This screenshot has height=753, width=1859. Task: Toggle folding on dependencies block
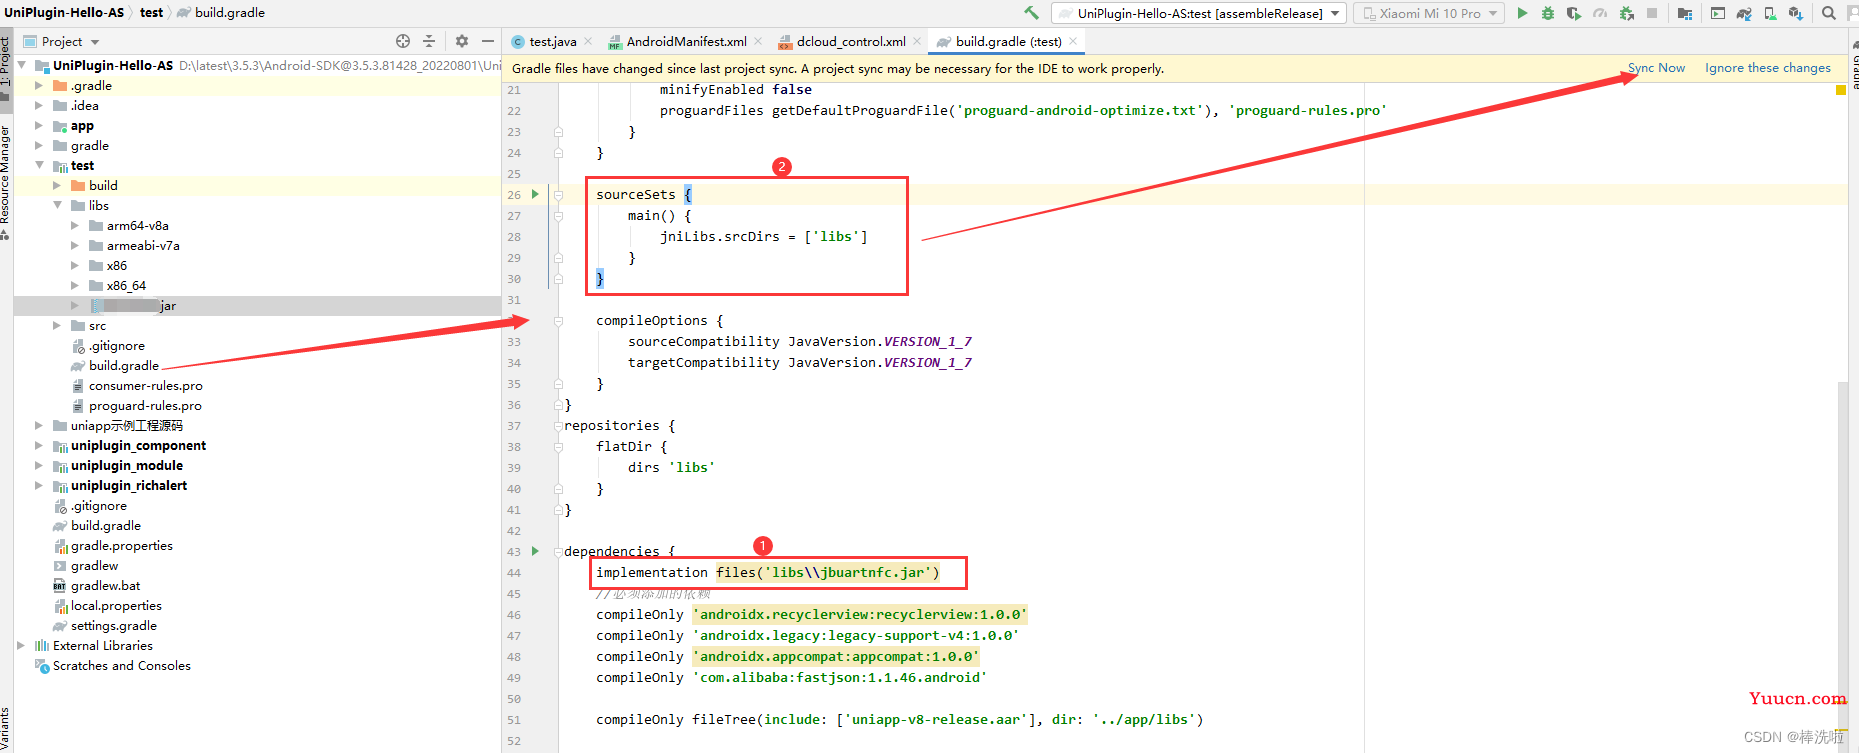pos(558,552)
